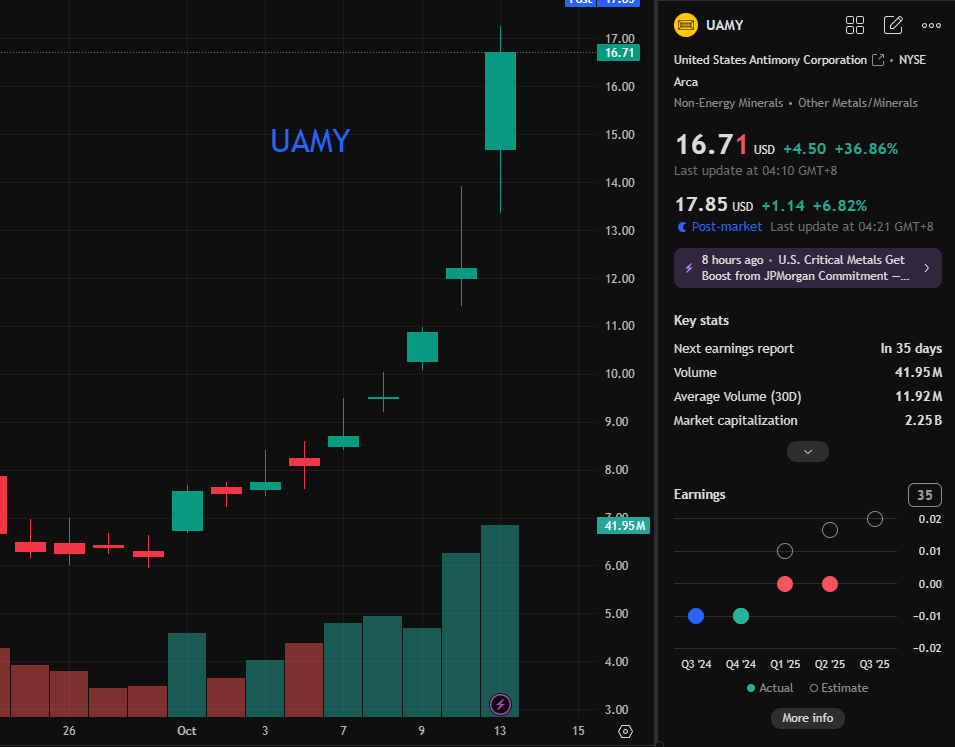The height and width of the screenshot is (747, 955).
Task: Click the Q1 '25 red actual earnings dot
Action: point(785,584)
